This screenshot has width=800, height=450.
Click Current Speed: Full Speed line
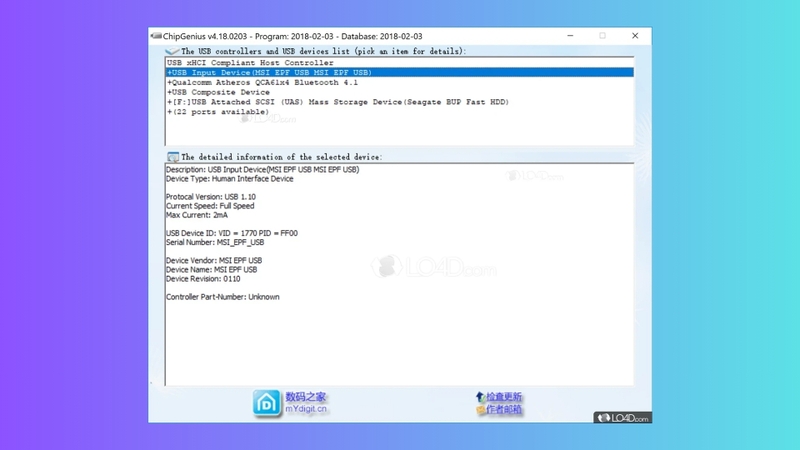(x=210, y=206)
